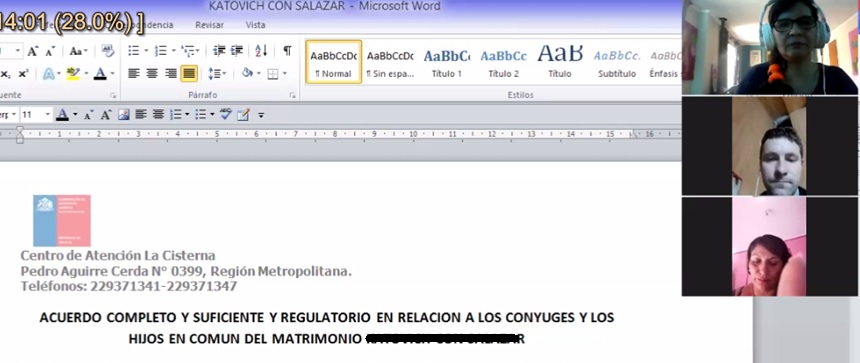Expand the numbering style dropdown arrow in the ribbon
Image resolution: width=860 pixels, height=363 pixels.
click(173, 51)
